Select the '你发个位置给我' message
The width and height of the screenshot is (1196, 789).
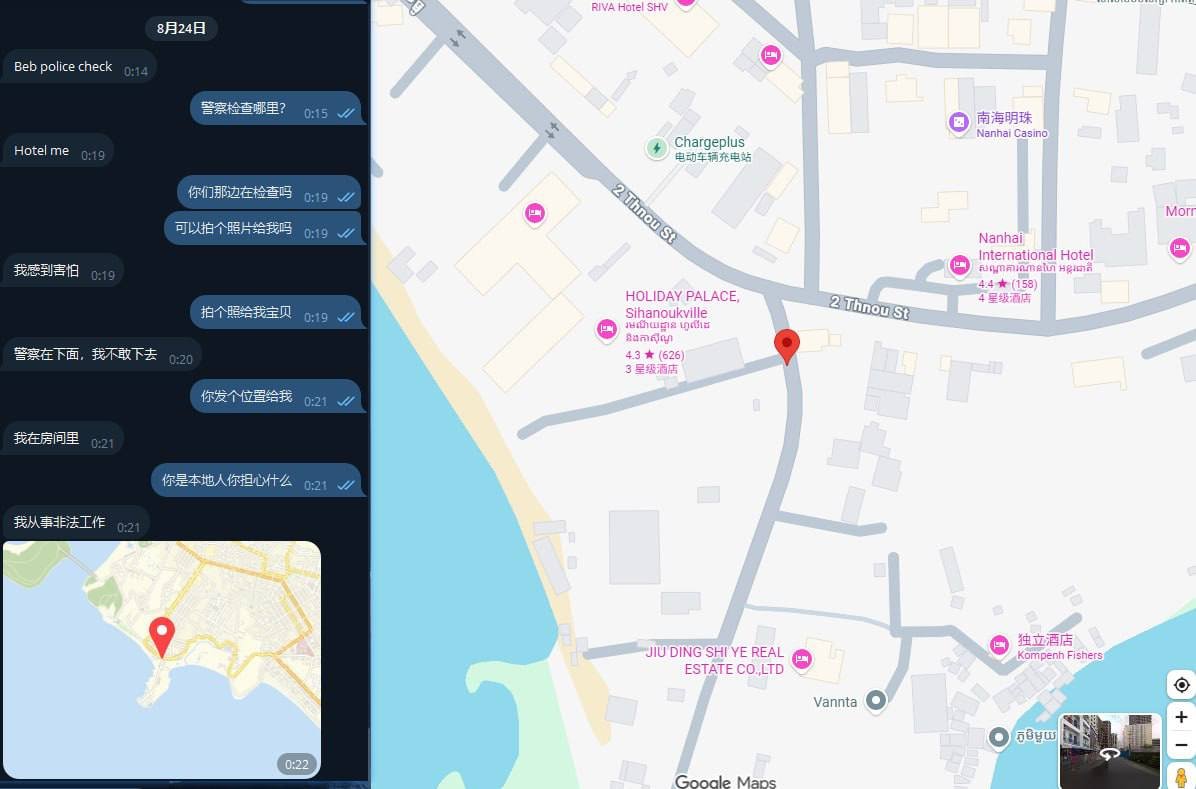275,396
